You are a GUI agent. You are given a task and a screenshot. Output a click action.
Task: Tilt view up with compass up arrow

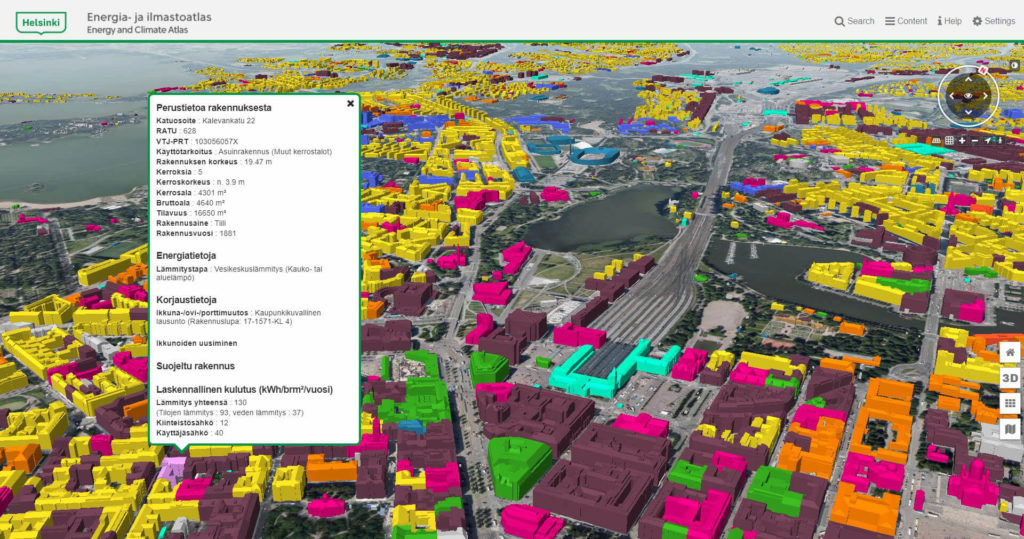968,80
